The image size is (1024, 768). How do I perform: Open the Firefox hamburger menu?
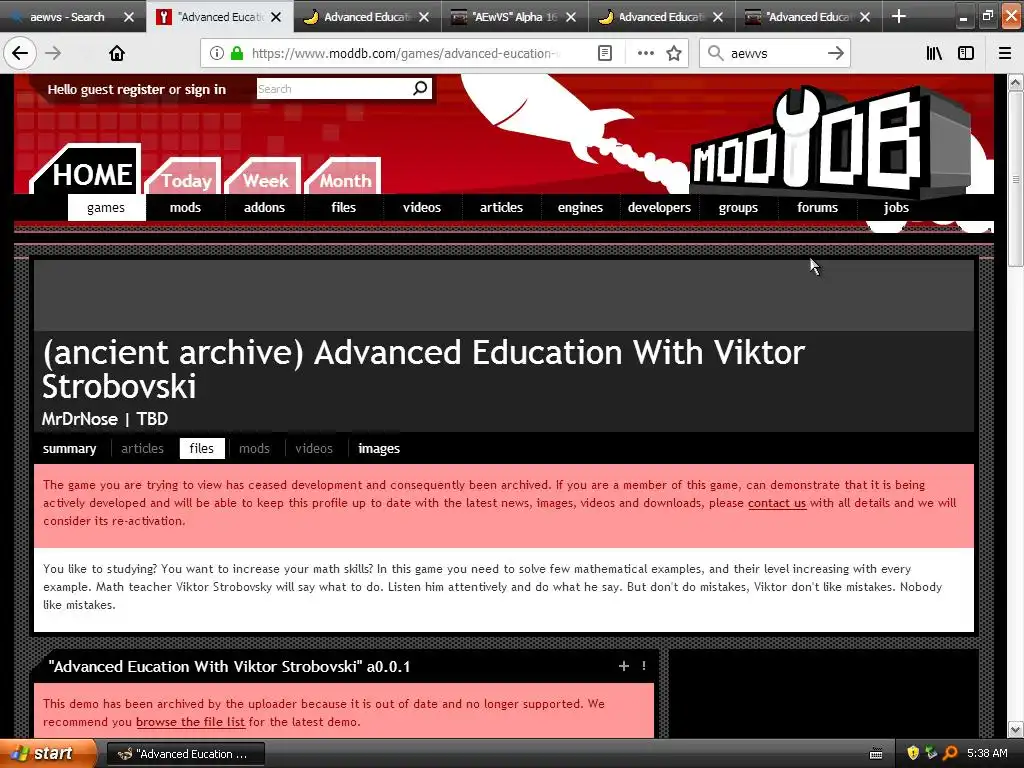click(1005, 53)
